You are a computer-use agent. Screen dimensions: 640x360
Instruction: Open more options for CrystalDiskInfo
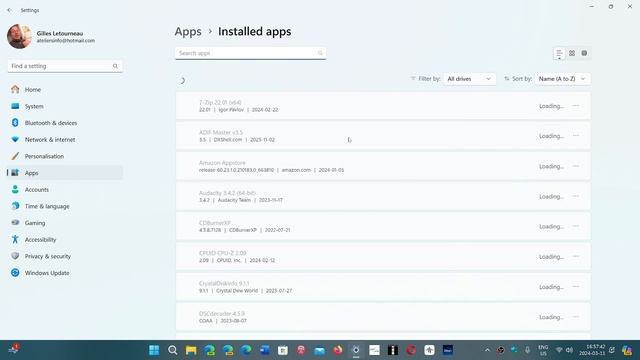(x=576, y=287)
